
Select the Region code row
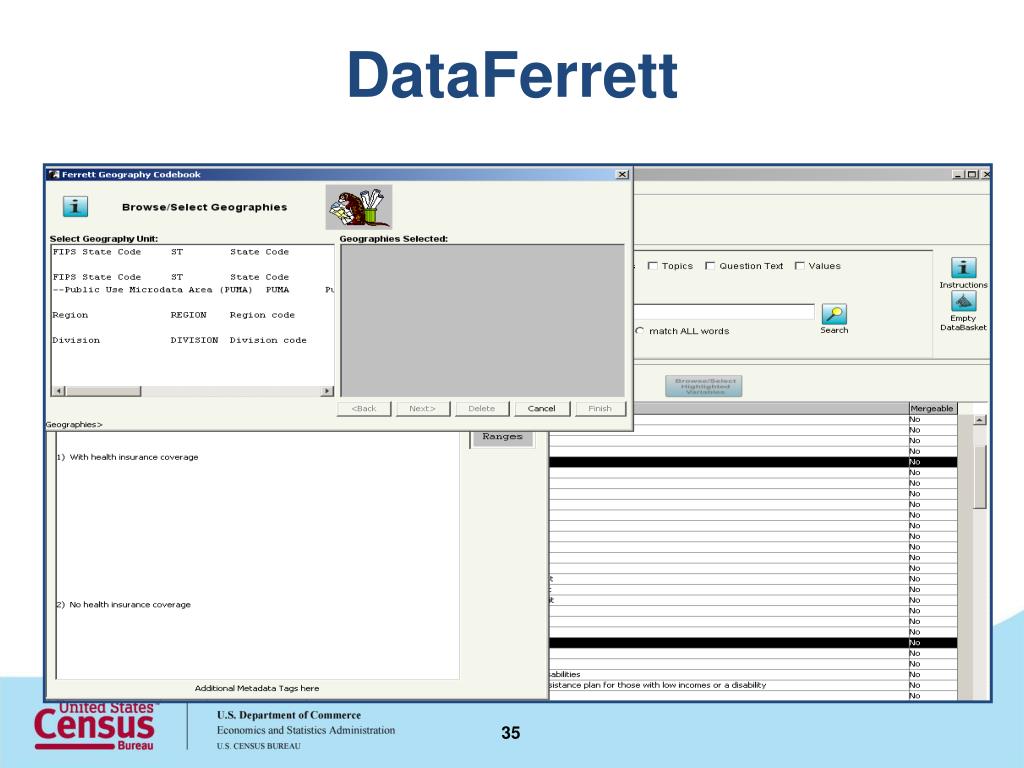coord(193,315)
